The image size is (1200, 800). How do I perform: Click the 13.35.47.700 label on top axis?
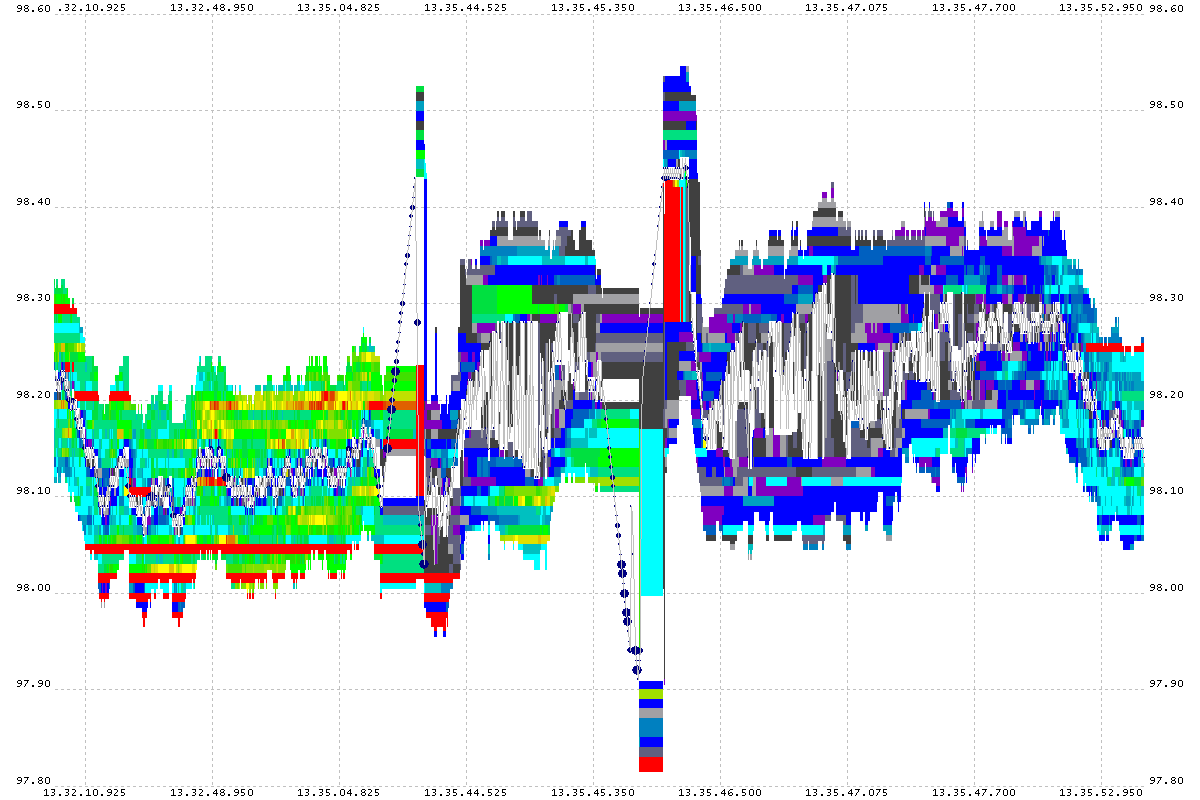(x=974, y=7)
